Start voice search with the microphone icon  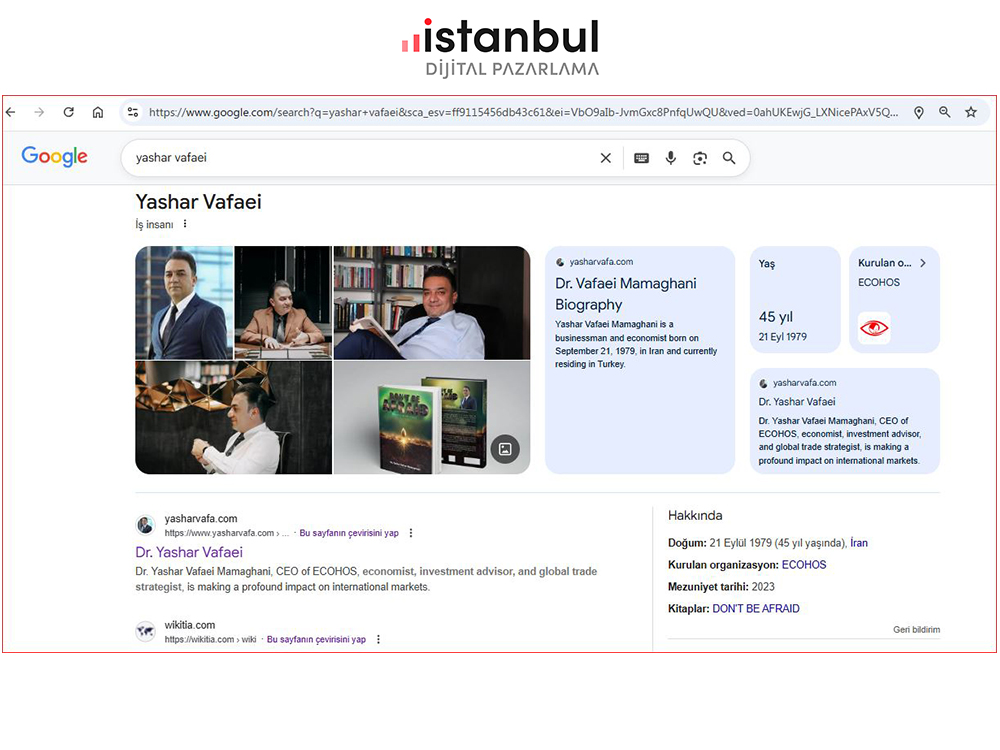(x=671, y=158)
